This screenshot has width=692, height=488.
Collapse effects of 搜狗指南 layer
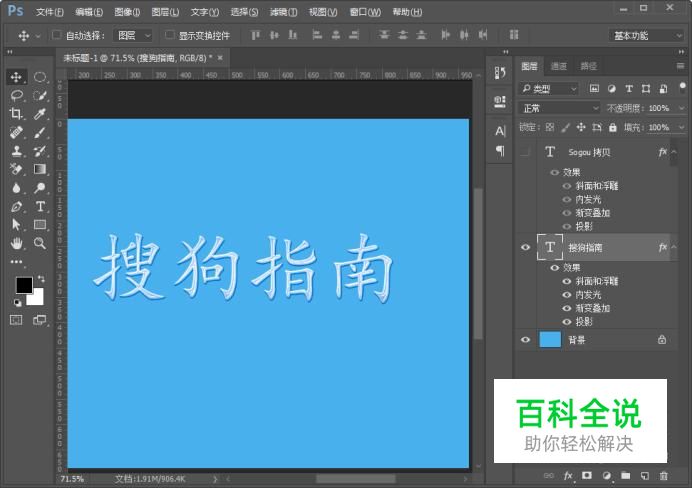coord(674,247)
